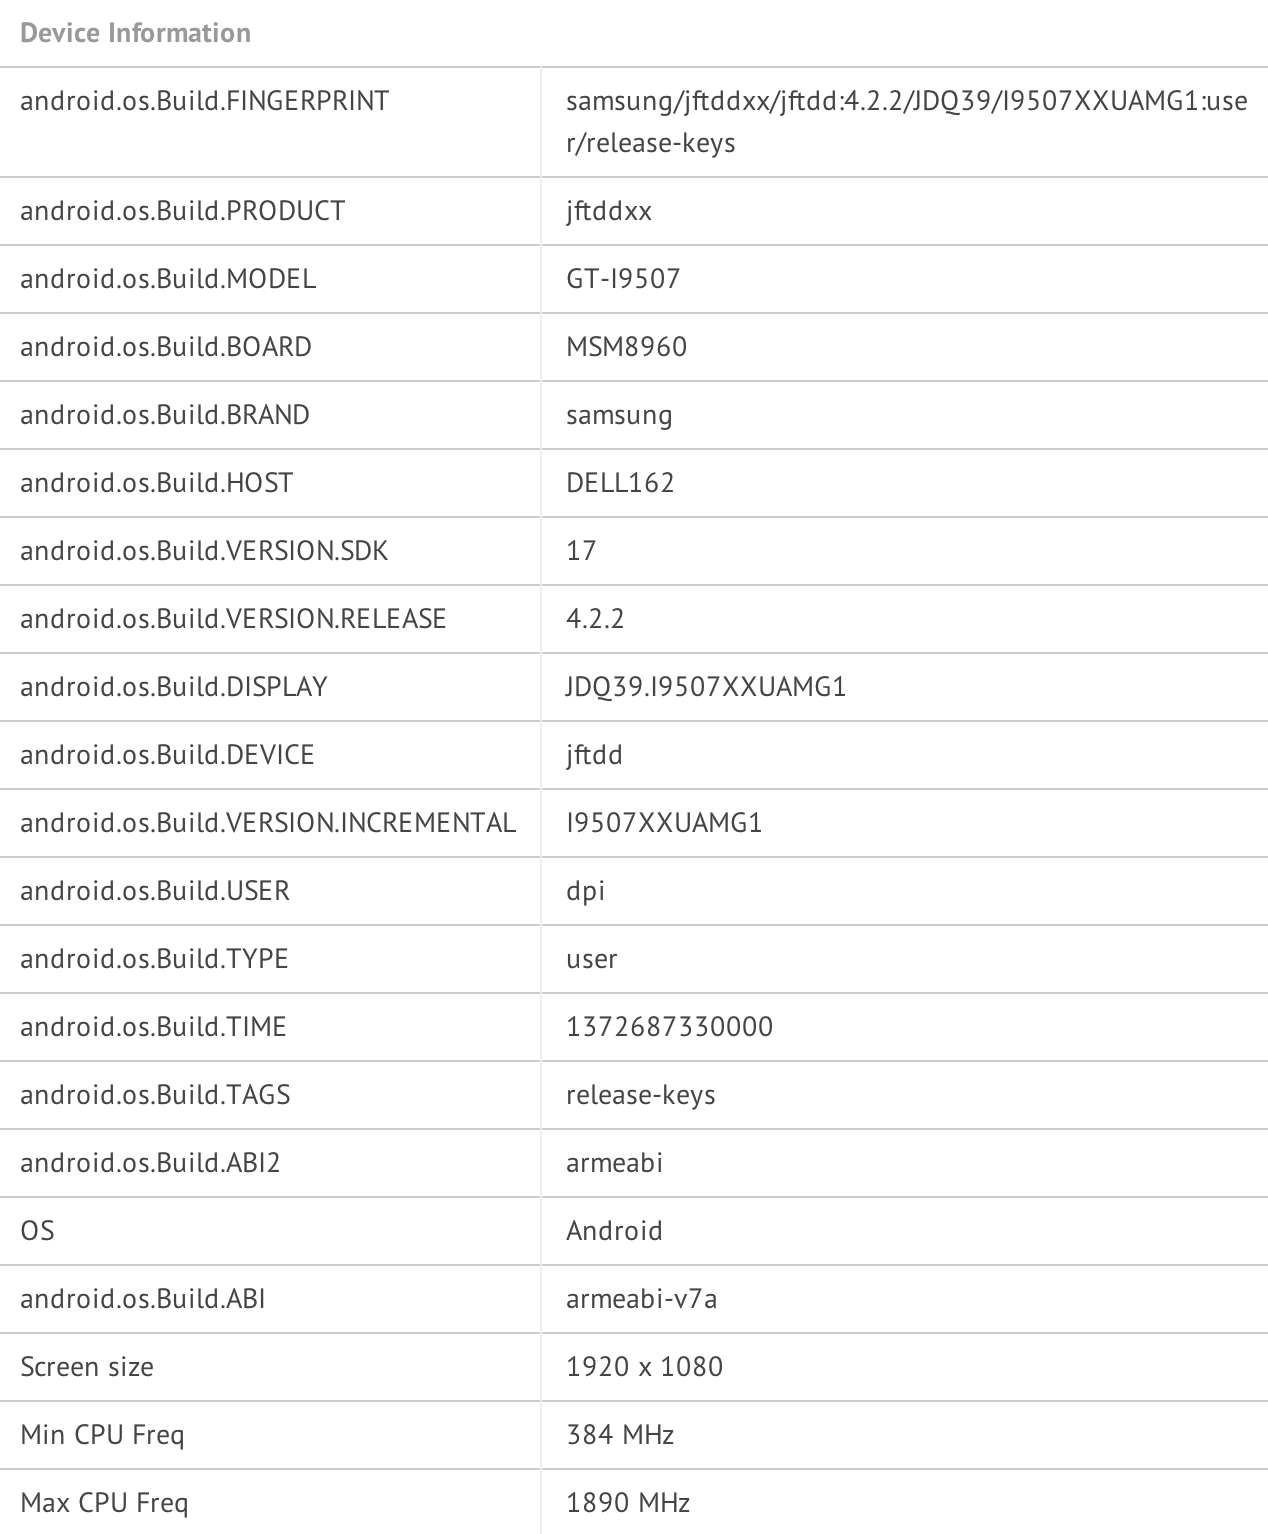Click the android.os.Build.PRODUCT label
1268x1534 pixels.
pos(182,211)
